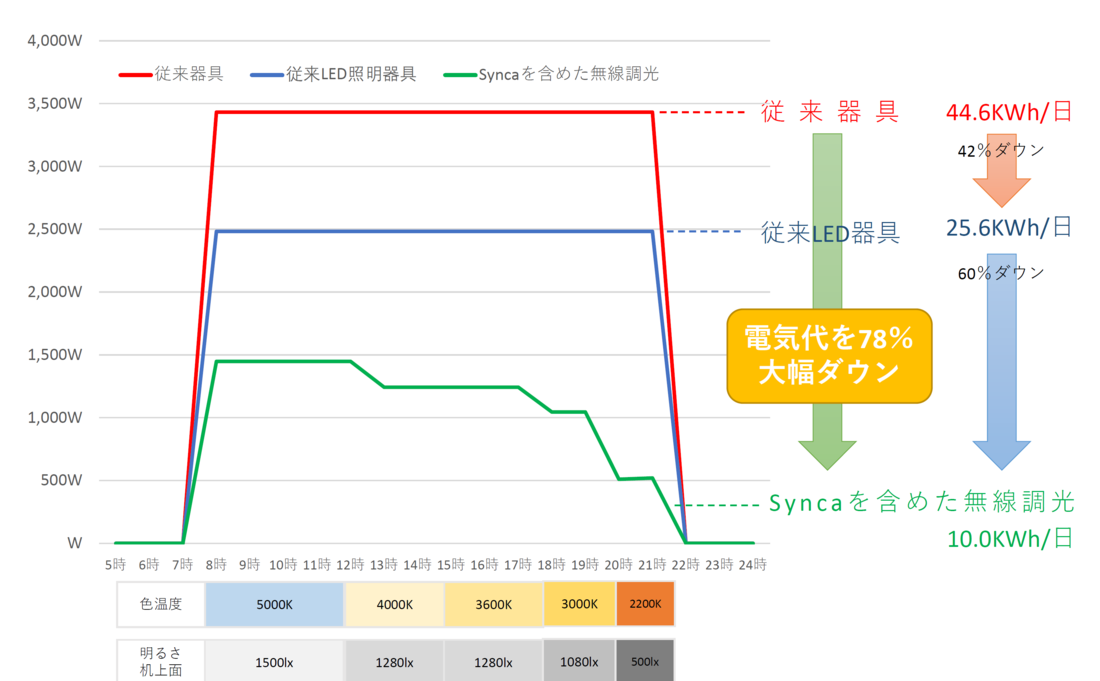The height and width of the screenshot is (681, 1100).
Task: Select the 3600K color temperature cell
Action: (x=493, y=604)
